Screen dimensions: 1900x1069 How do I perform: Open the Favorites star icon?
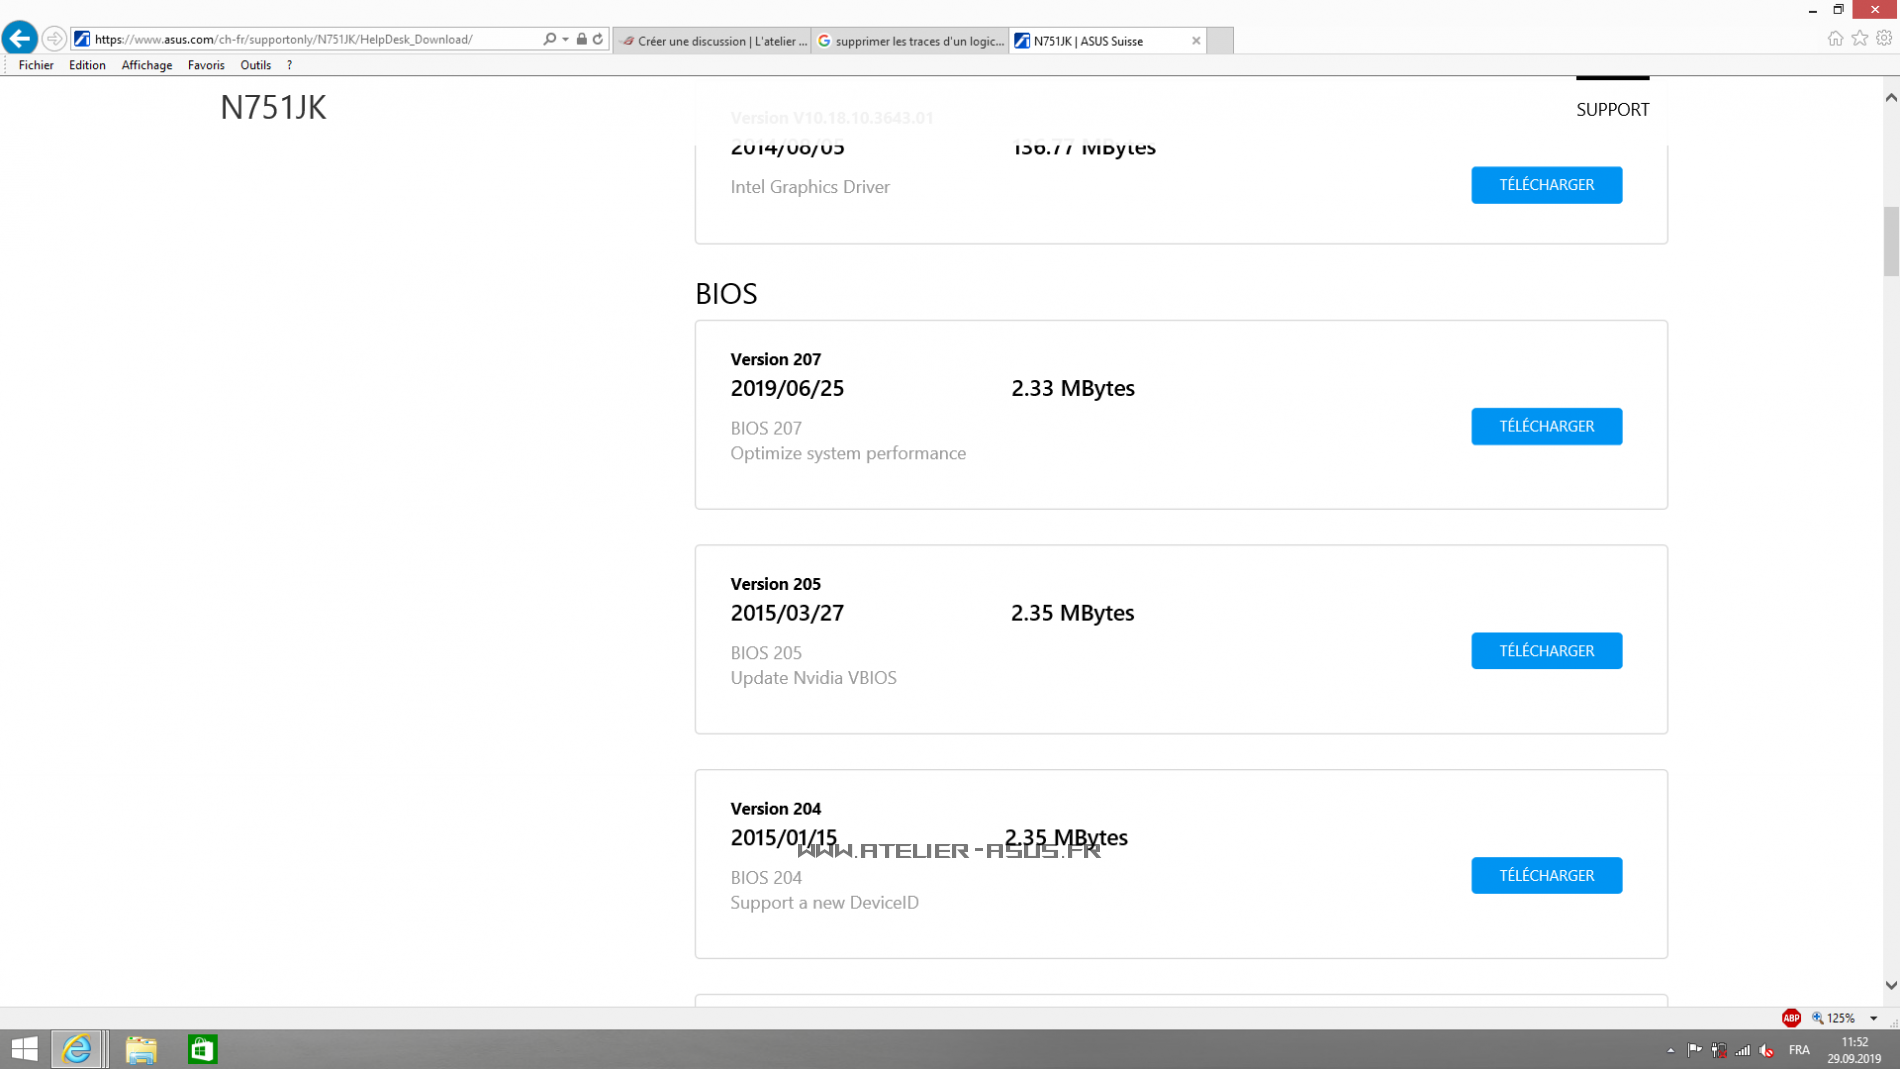click(1859, 38)
